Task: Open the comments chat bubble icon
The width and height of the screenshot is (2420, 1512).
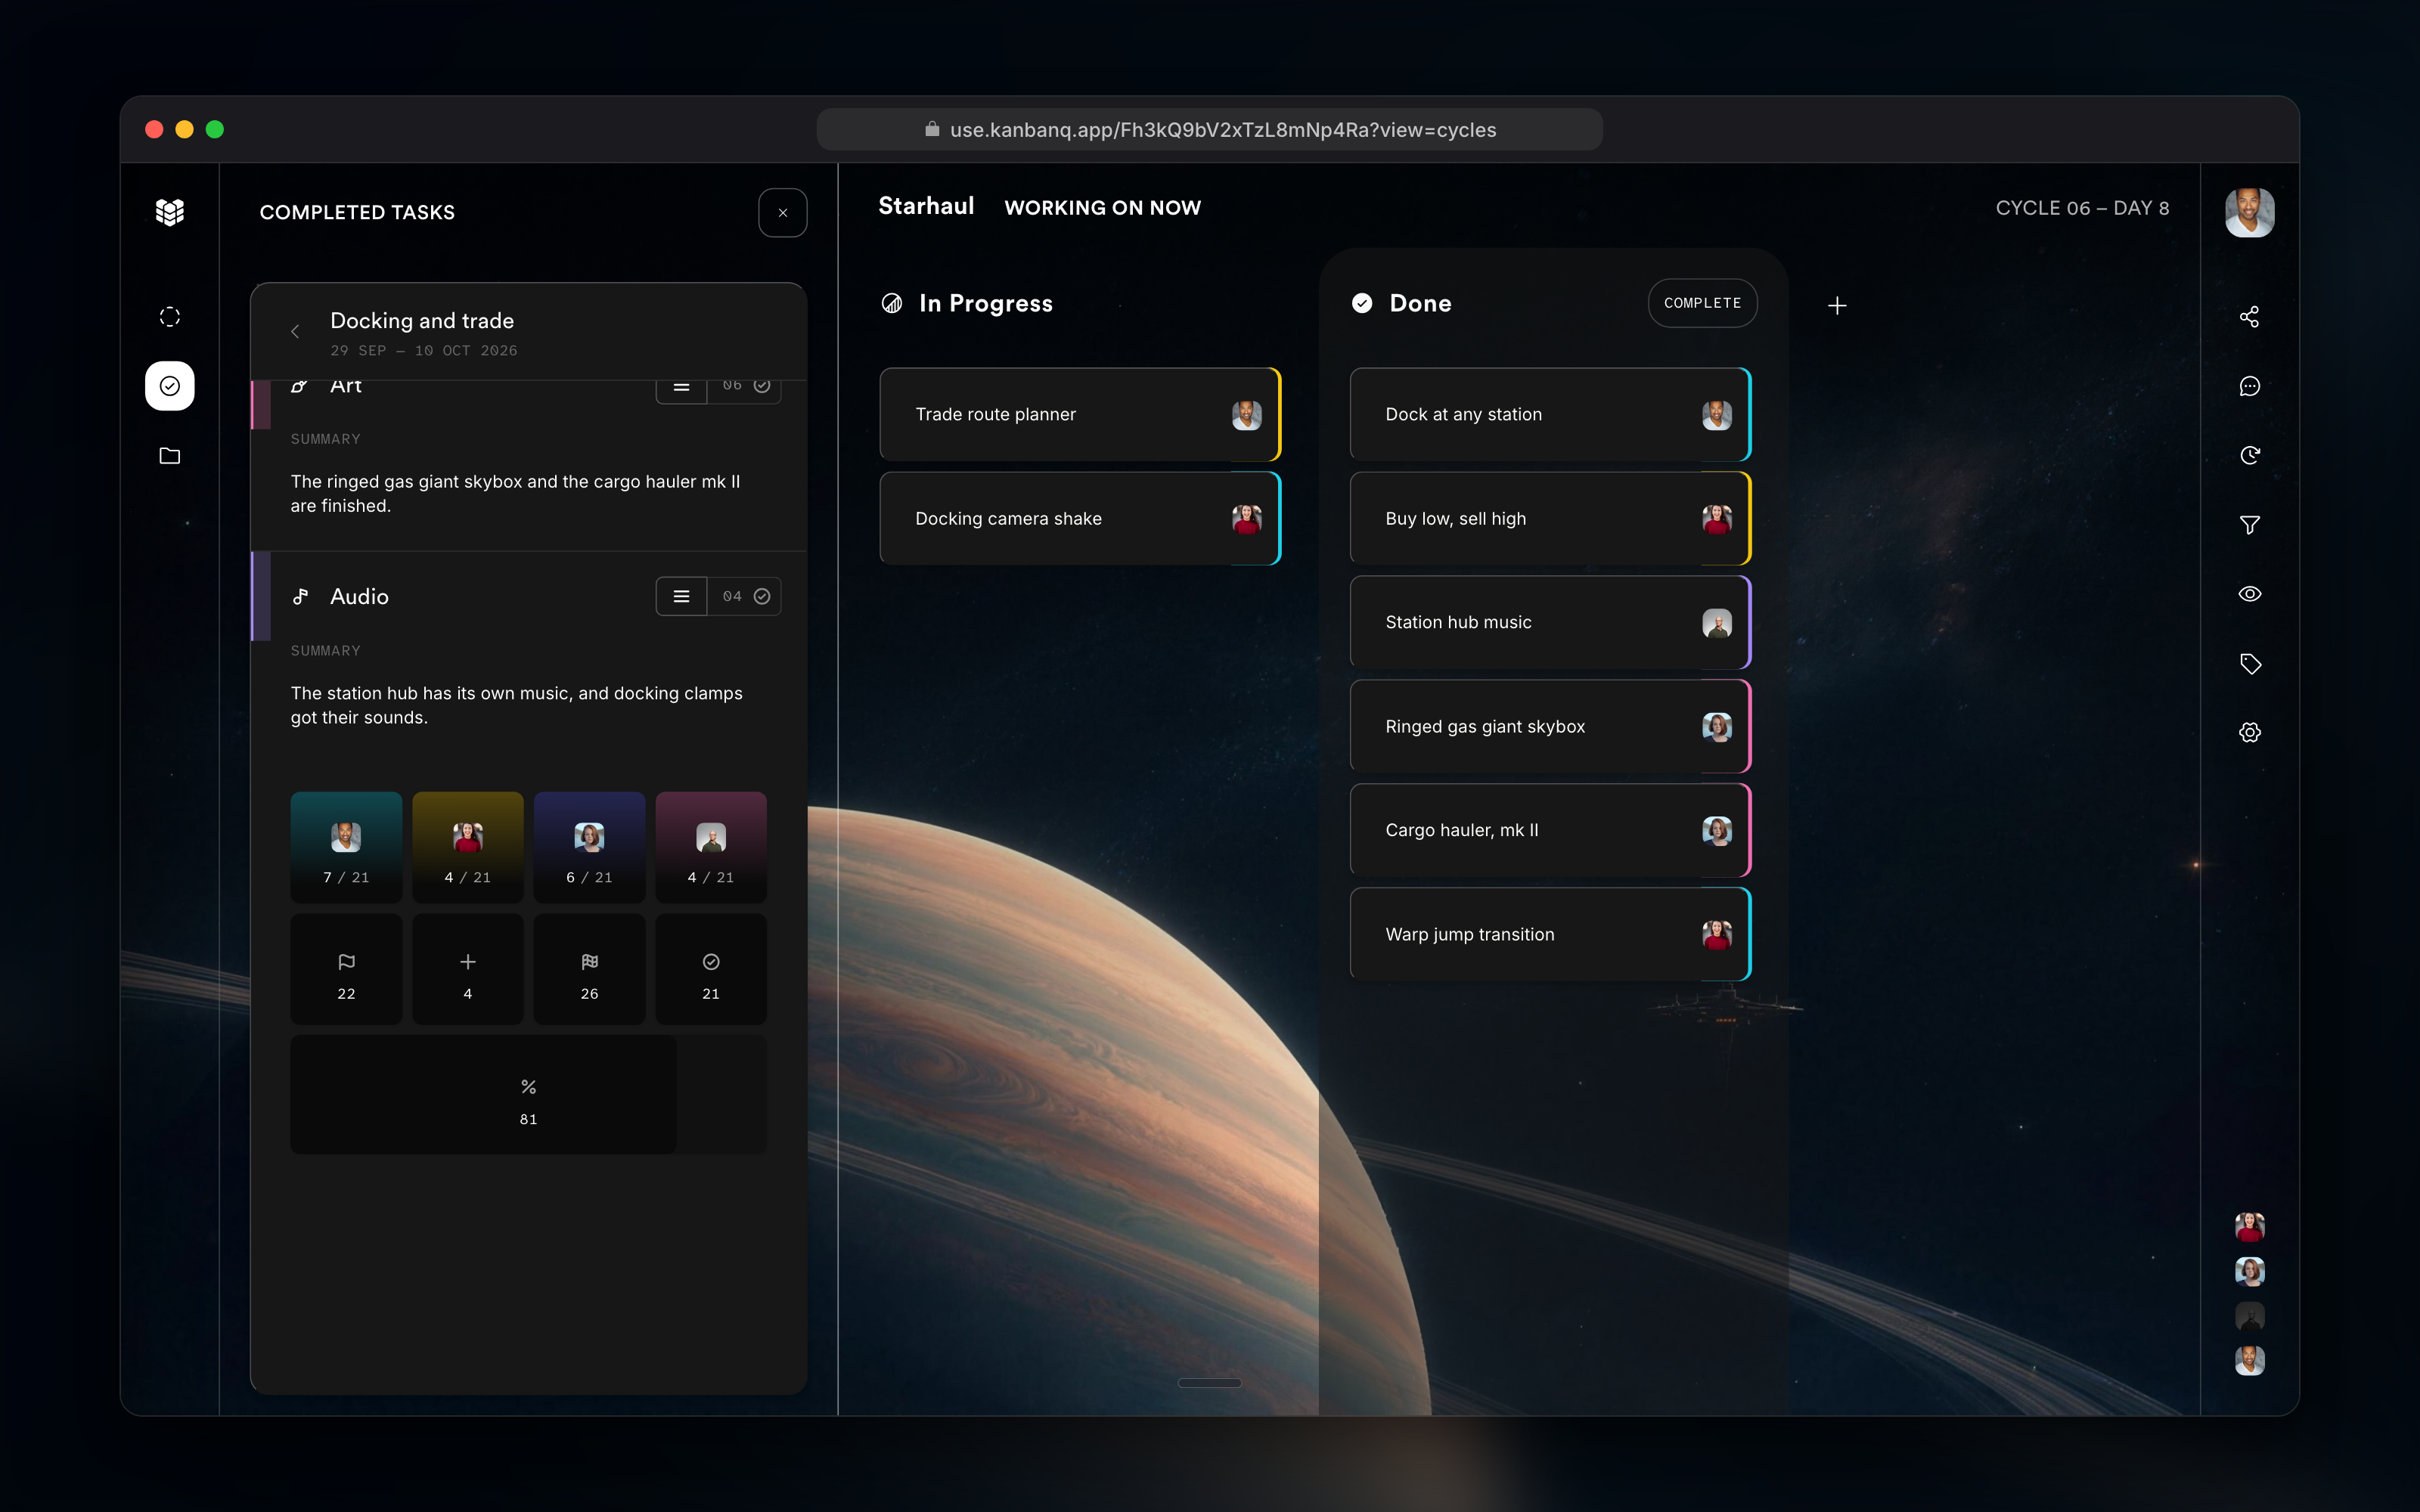Action: click(2249, 386)
